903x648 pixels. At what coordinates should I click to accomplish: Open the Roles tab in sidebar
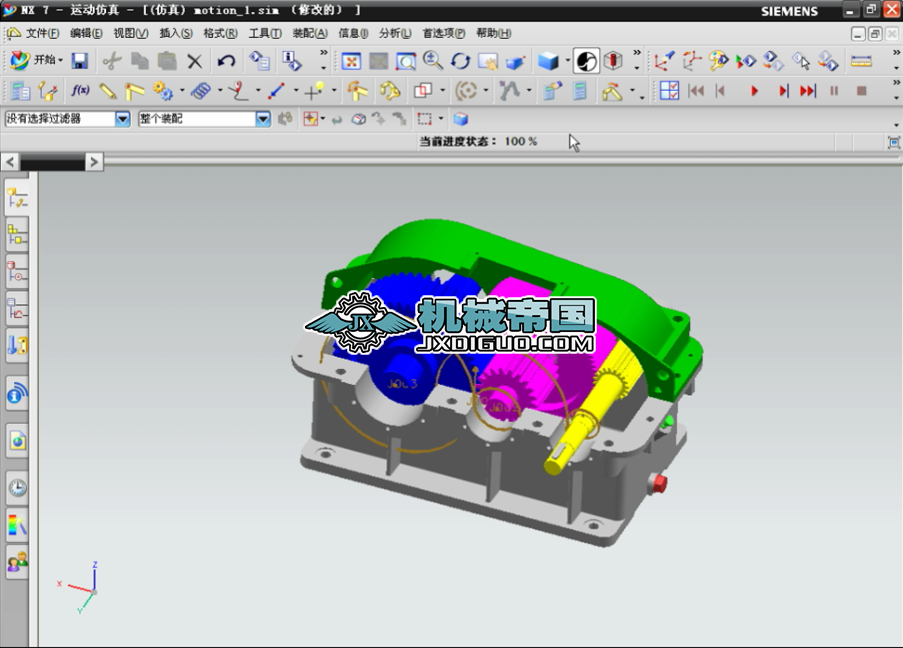17,562
